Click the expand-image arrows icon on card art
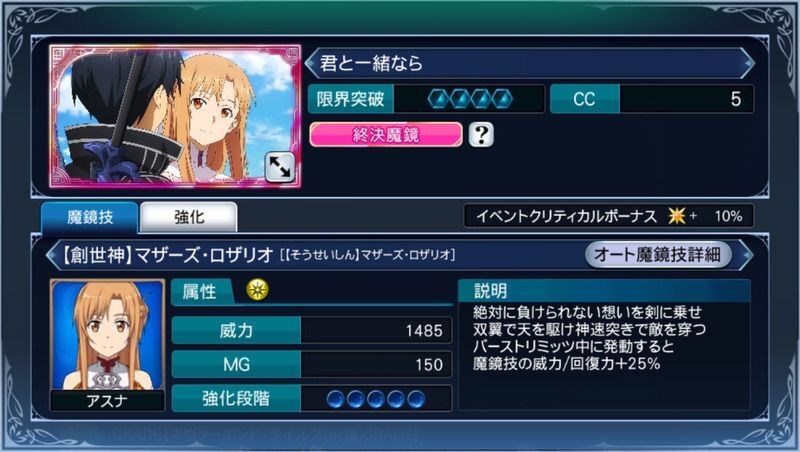Image resolution: width=800 pixels, height=452 pixels. (x=279, y=167)
